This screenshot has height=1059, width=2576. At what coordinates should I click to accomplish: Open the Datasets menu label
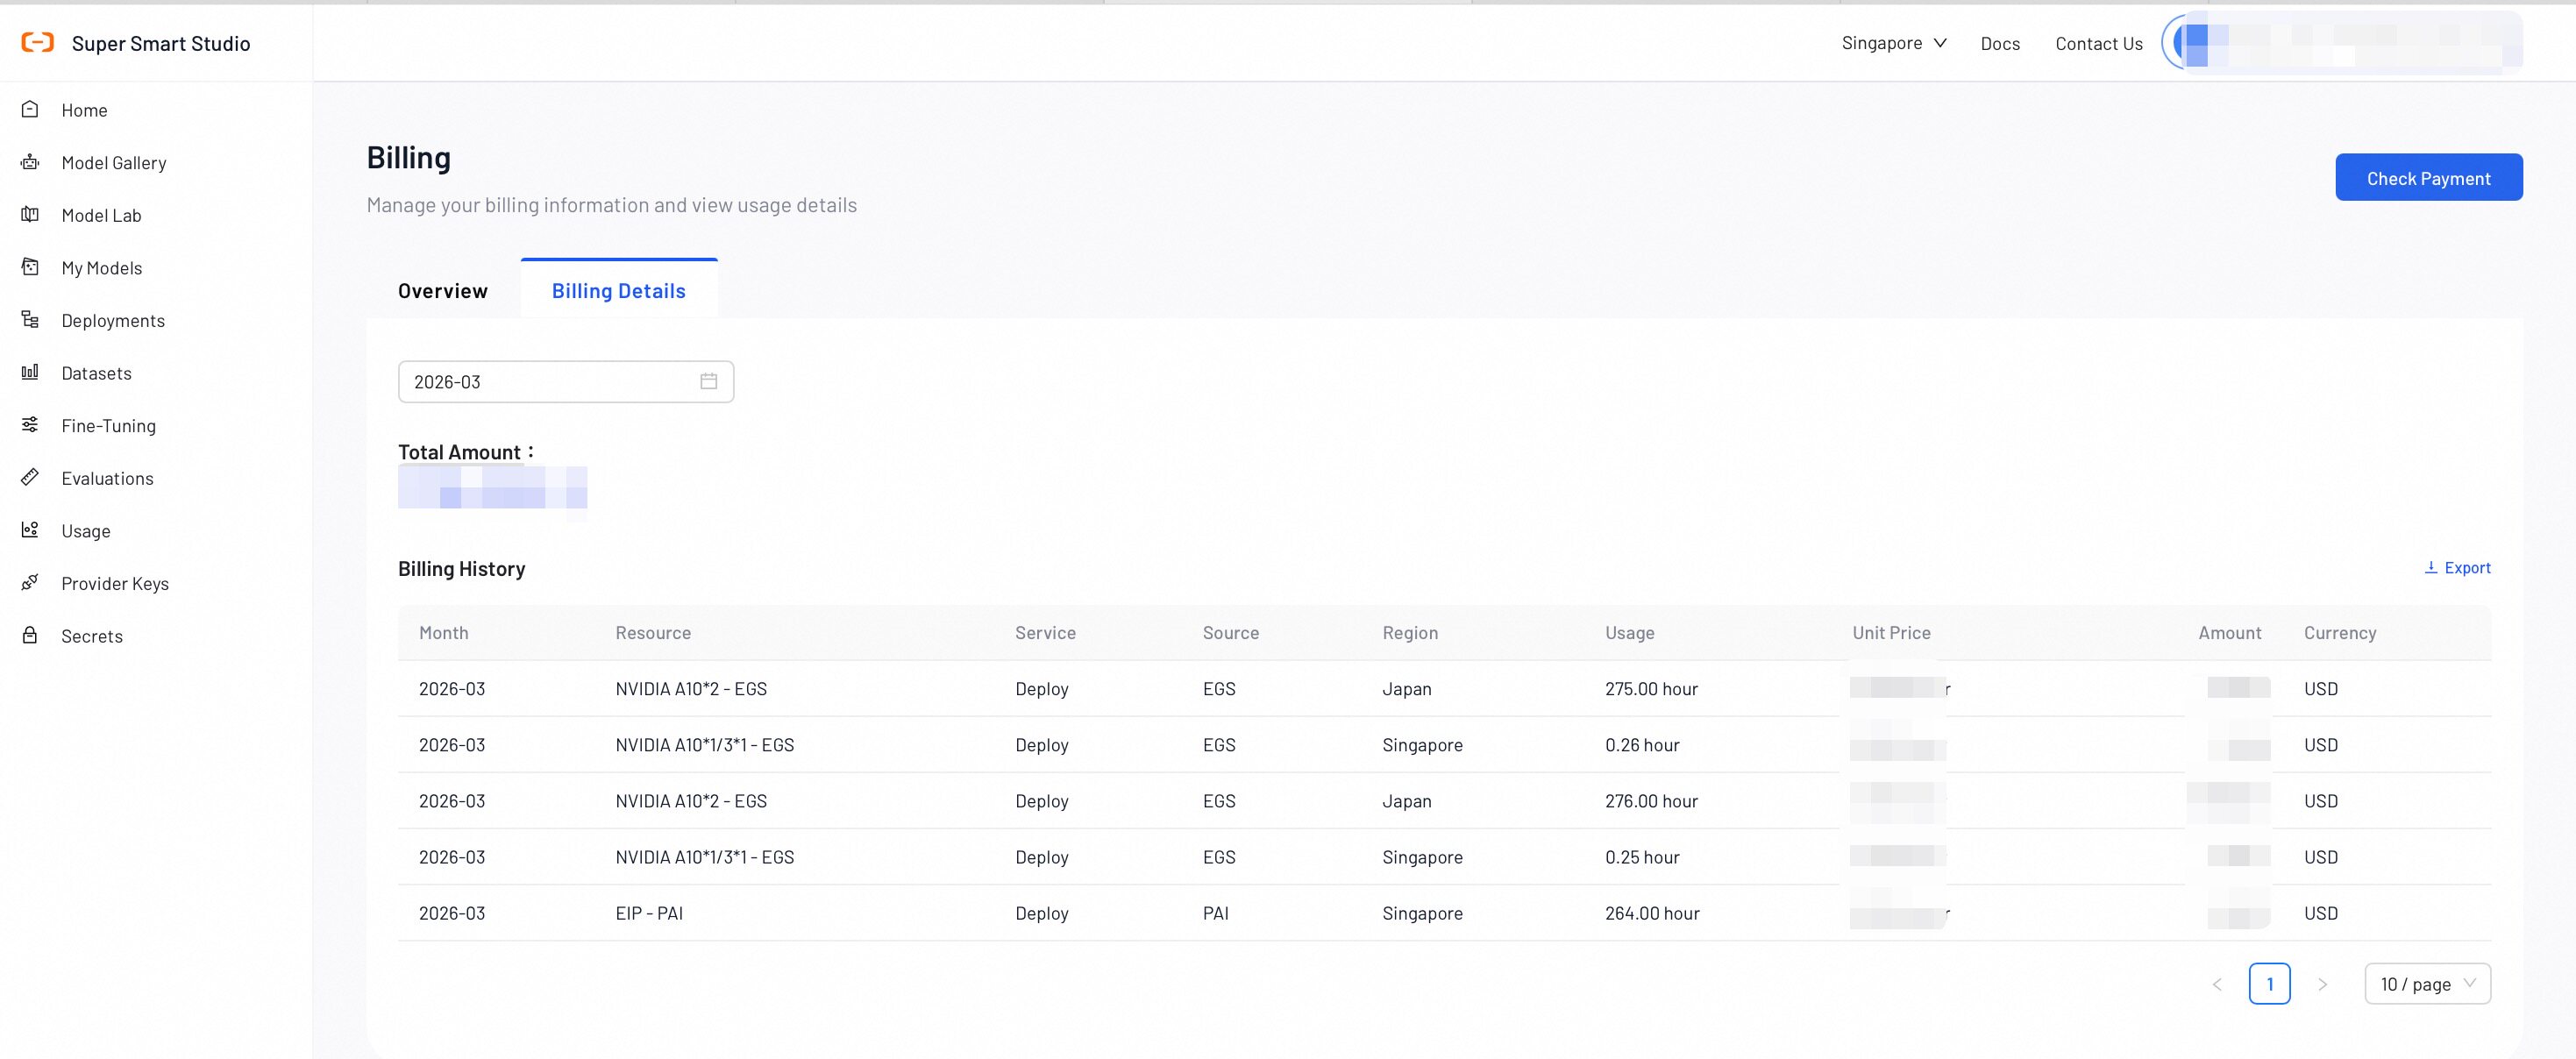pos(96,373)
